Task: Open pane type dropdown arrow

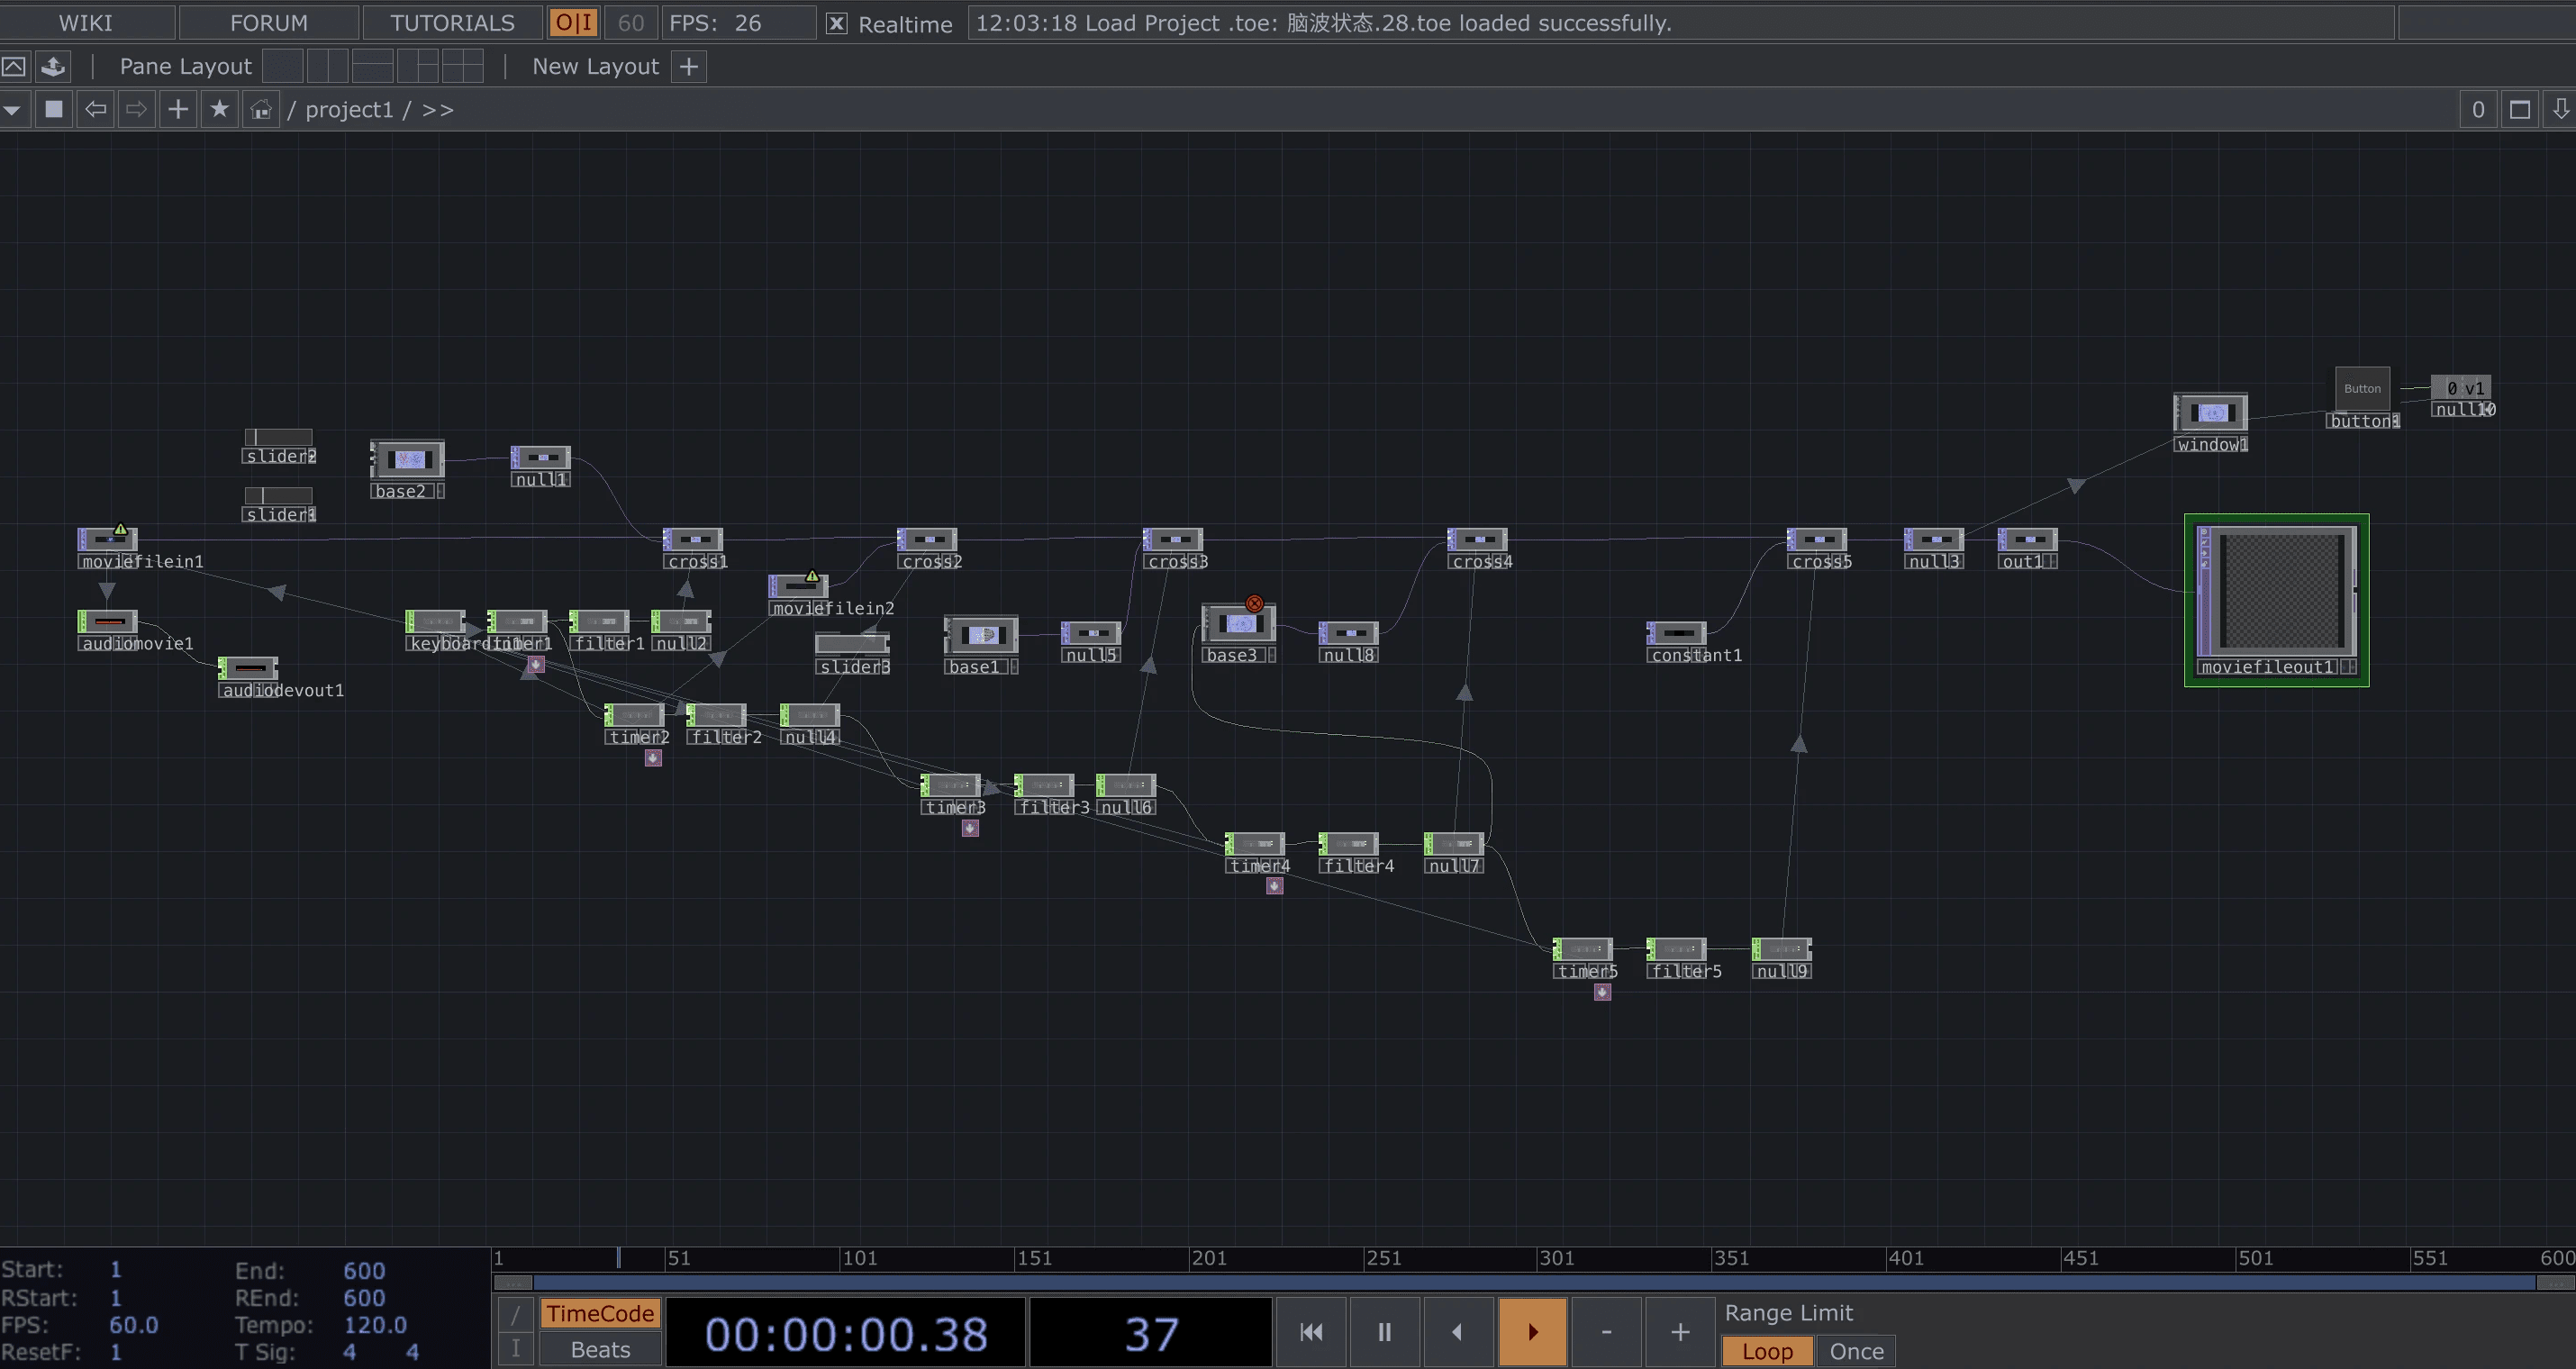Action: coord(13,109)
